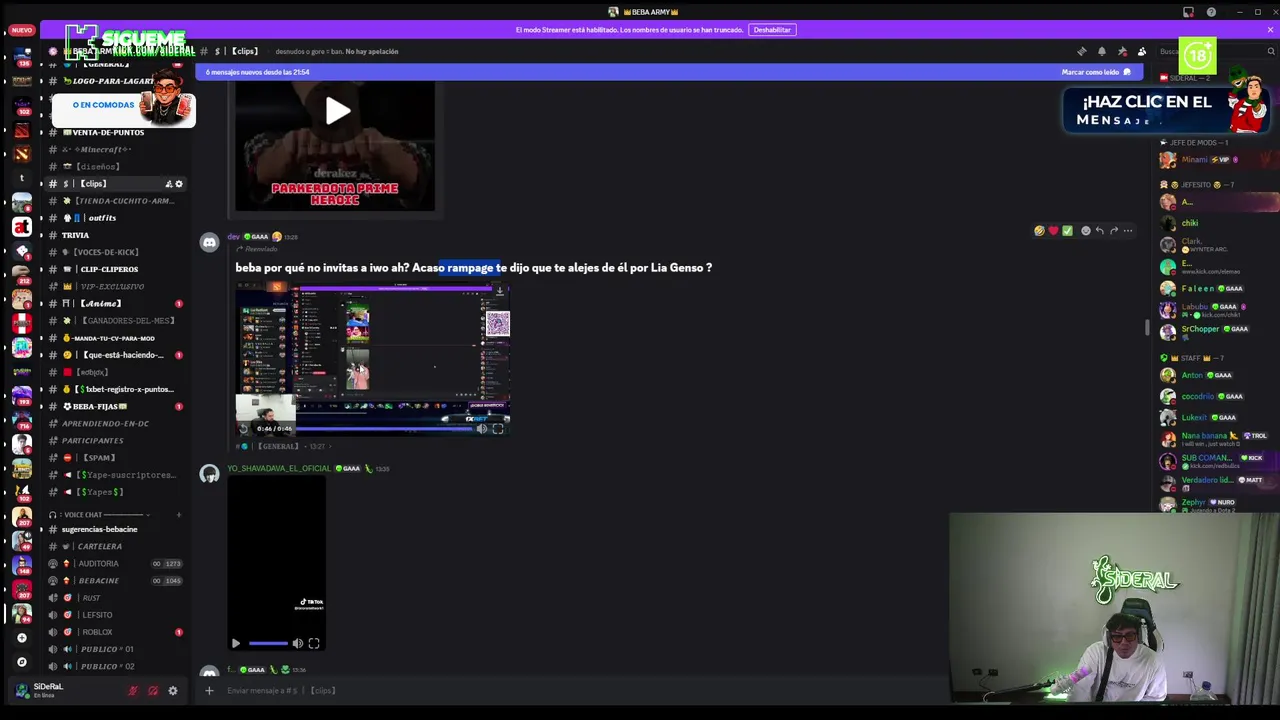Screen dimensions: 1280x720
Task: Toggle the member list icon
Action: pyautogui.click(x=1142, y=51)
